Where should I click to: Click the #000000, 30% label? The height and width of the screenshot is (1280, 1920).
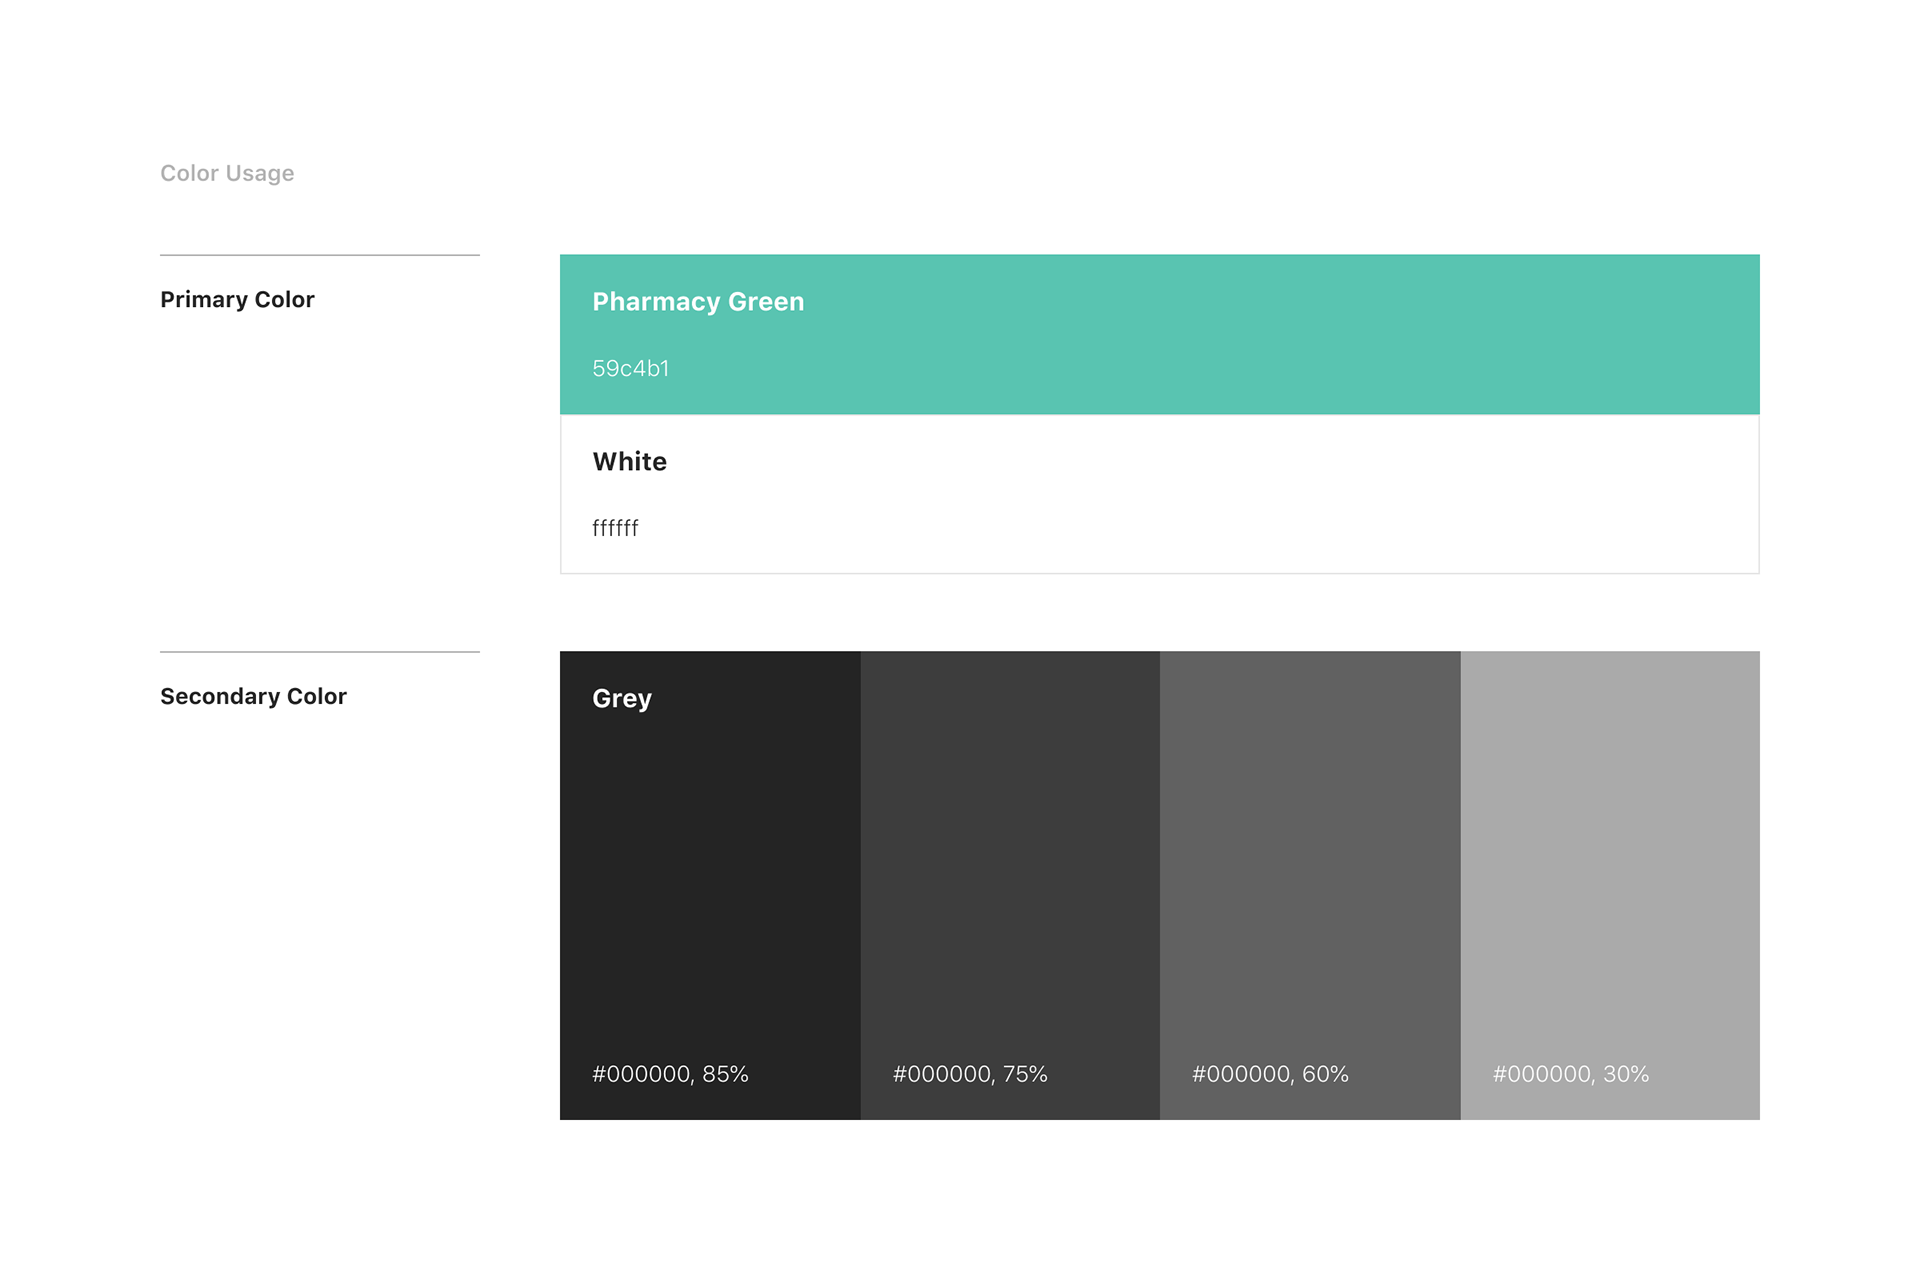tap(1570, 1074)
